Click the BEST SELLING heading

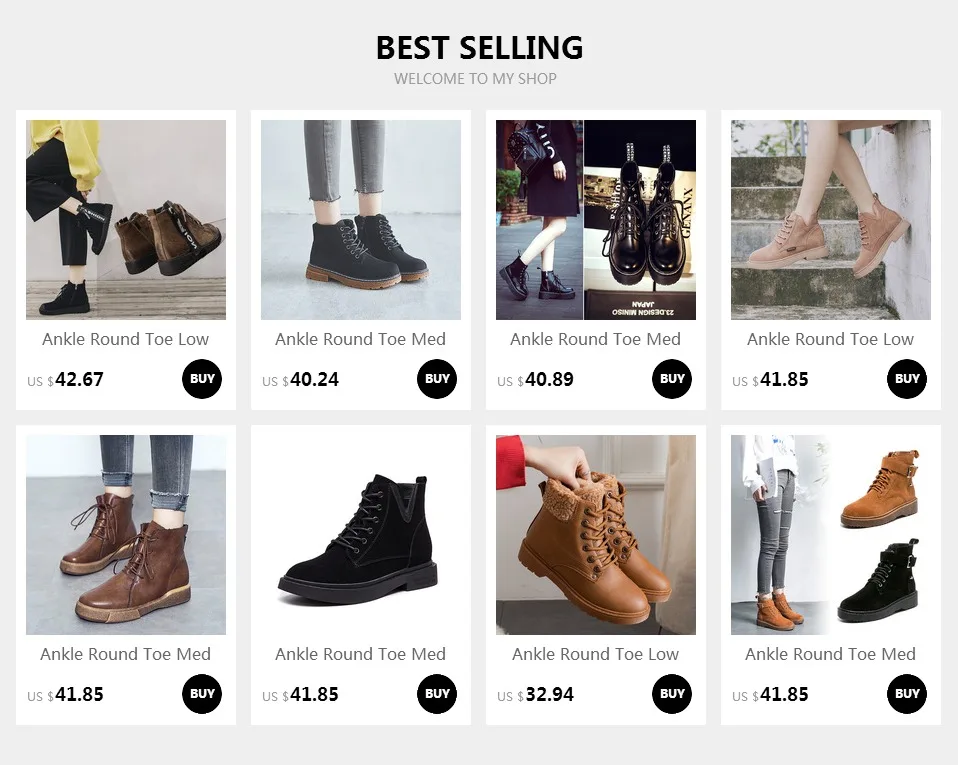click(x=479, y=48)
